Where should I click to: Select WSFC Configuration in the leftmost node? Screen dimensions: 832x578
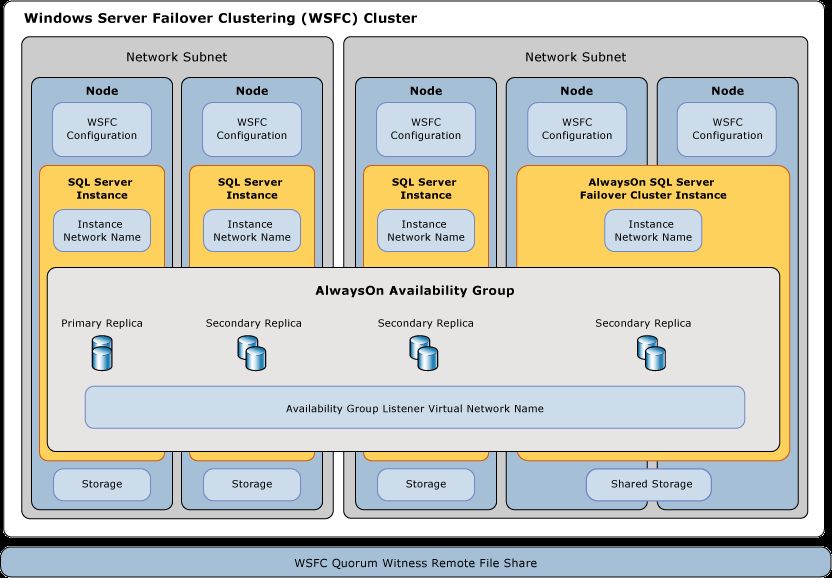pyautogui.click(x=102, y=129)
